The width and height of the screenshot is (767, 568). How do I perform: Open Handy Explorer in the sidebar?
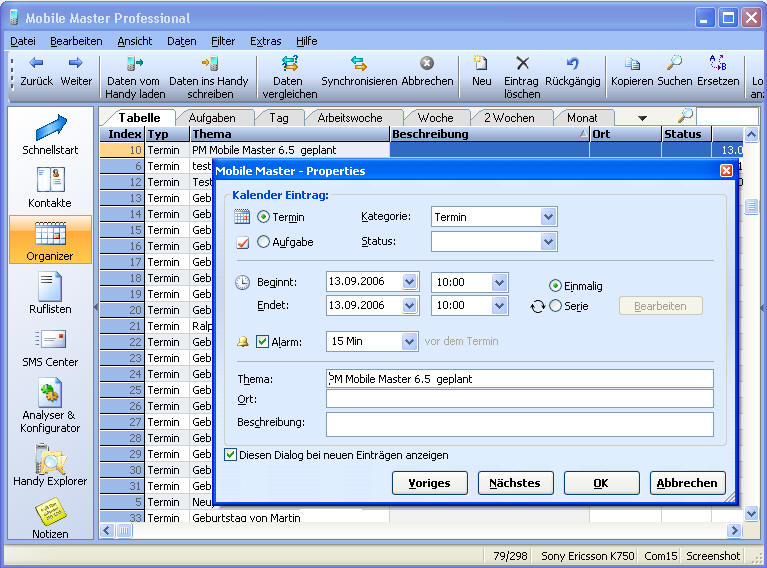click(x=50, y=465)
